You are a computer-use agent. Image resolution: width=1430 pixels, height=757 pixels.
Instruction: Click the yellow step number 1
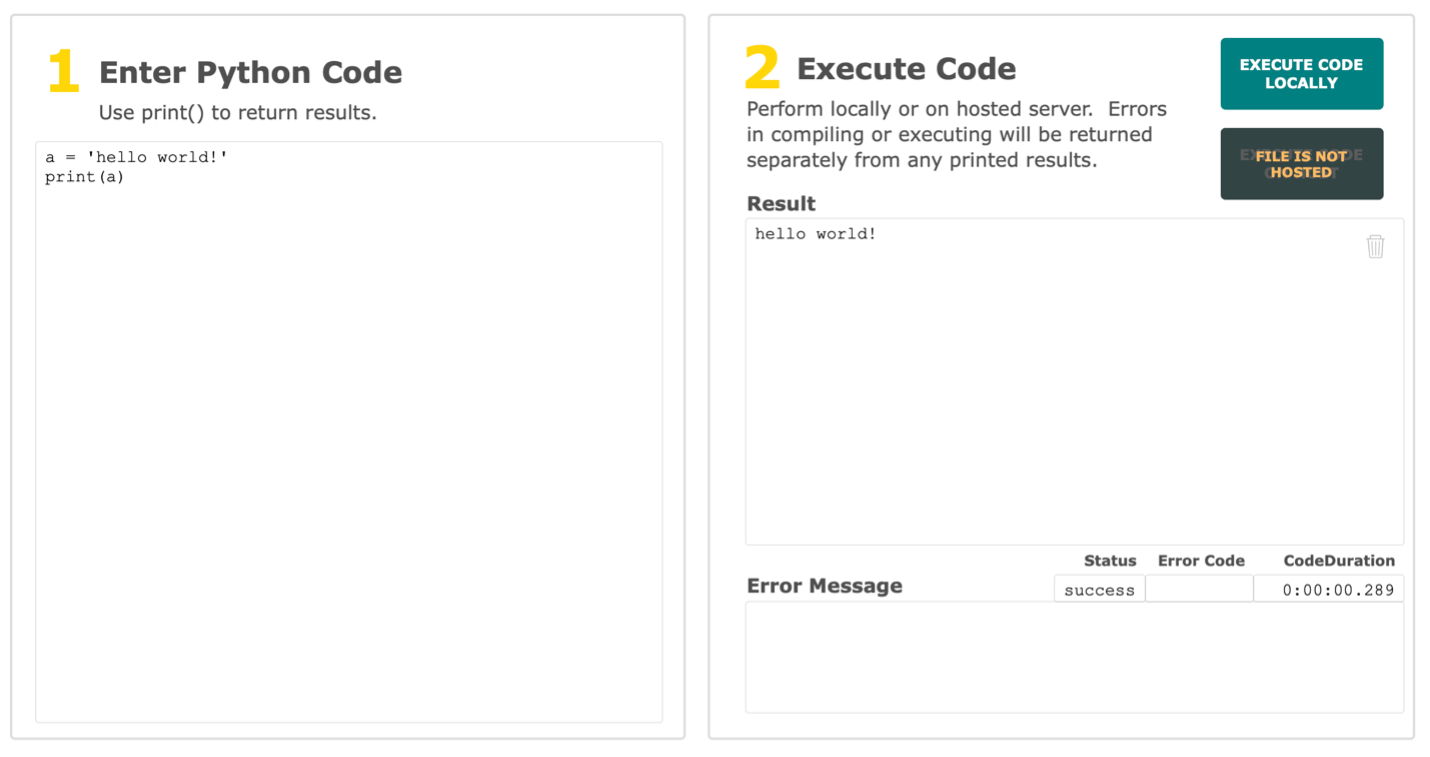pos(63,72)
